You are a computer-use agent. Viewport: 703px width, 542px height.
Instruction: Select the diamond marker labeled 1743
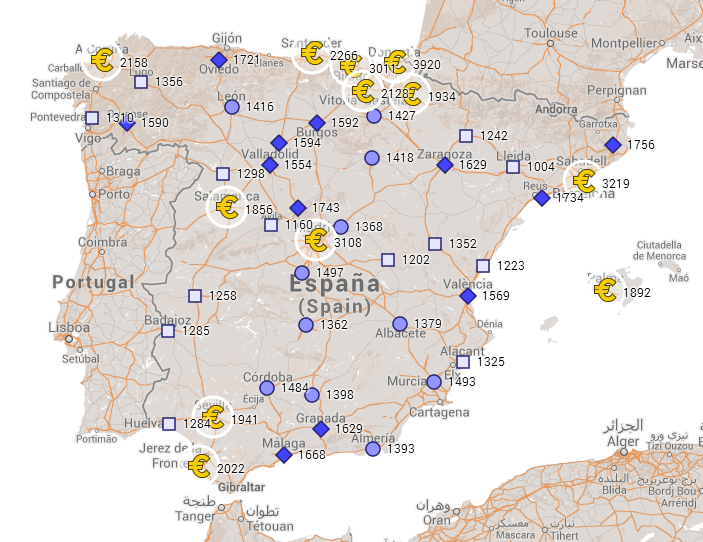click(x=298, y=208)
